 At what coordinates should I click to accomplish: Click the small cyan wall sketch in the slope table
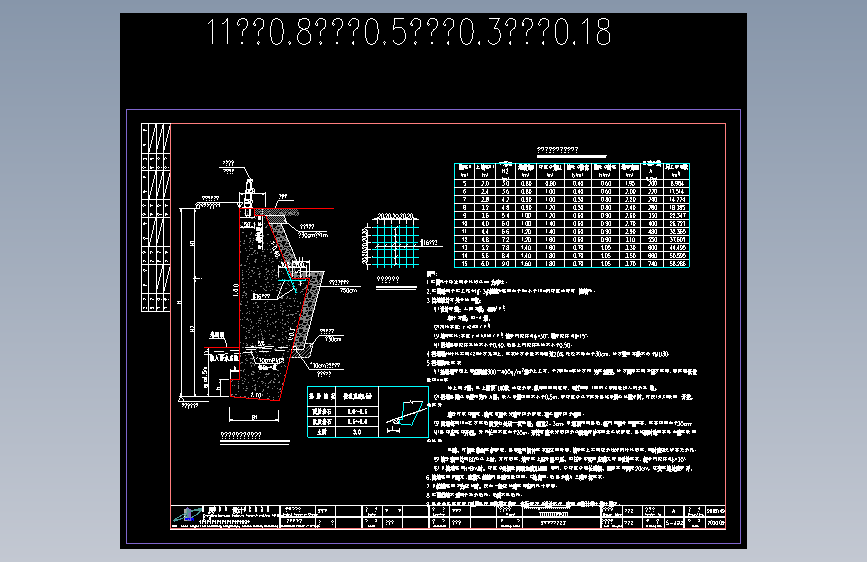406,414
